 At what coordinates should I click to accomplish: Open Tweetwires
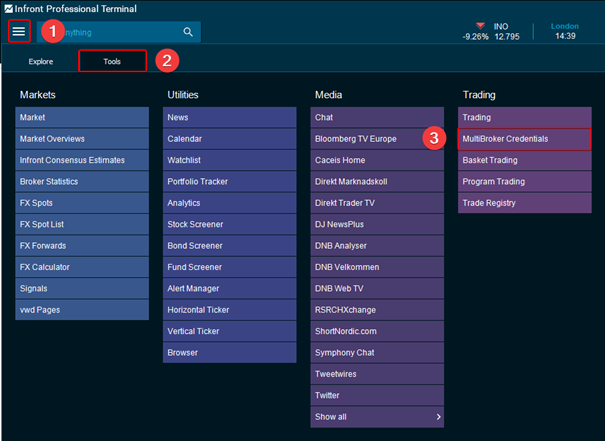[x=377, y=374]
